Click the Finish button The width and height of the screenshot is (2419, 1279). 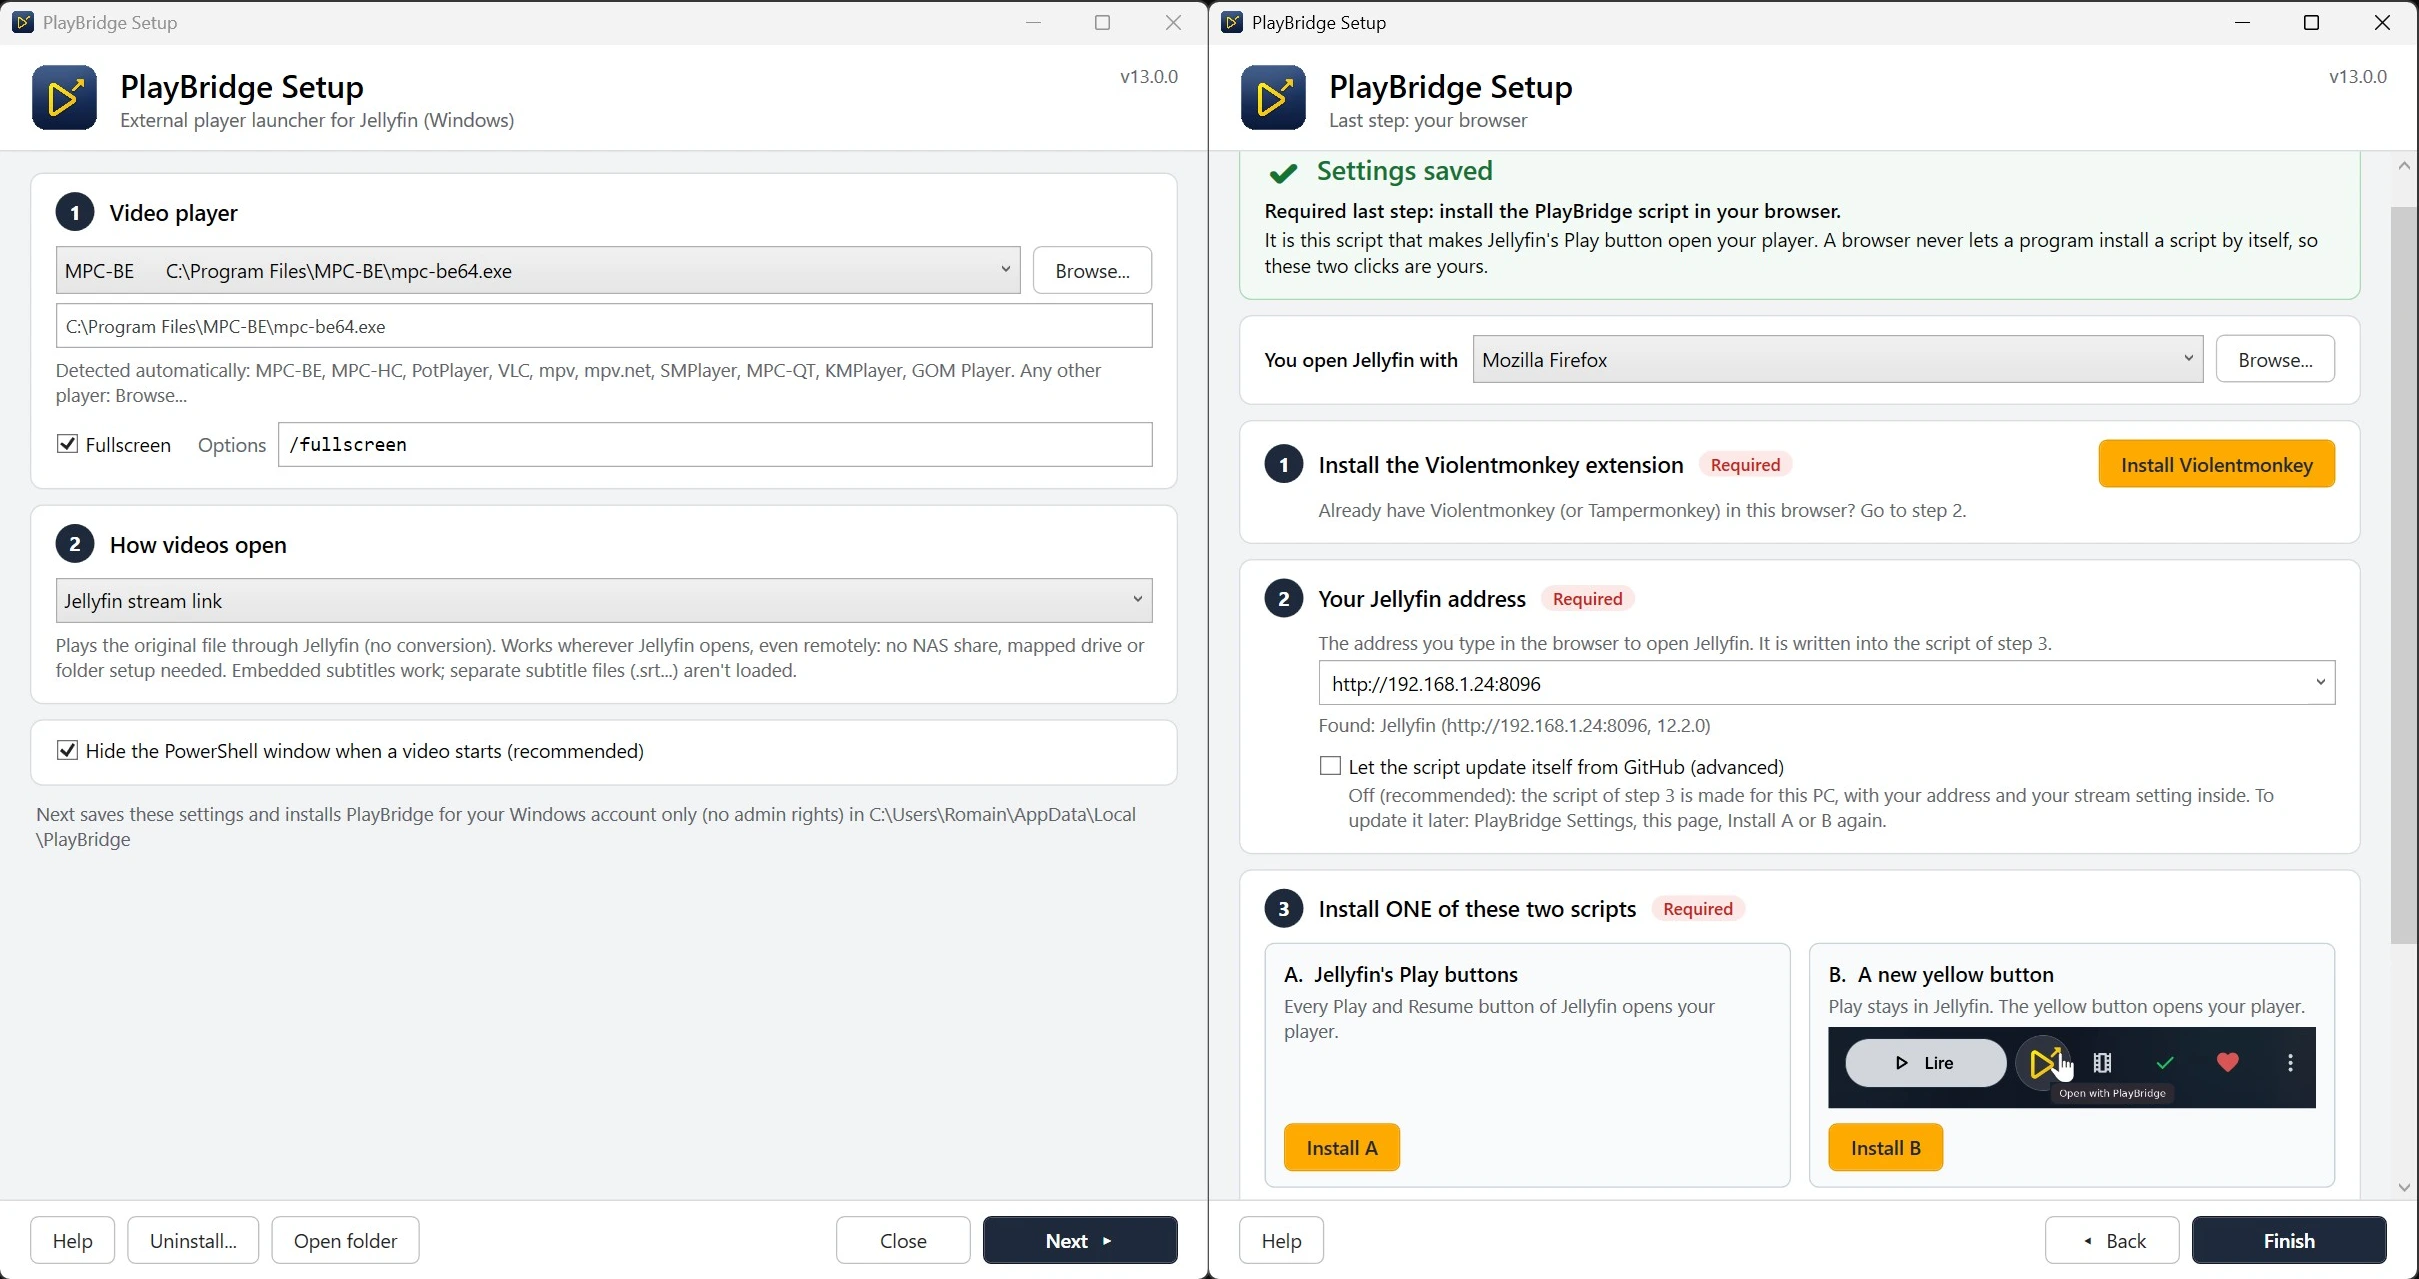click(x=2289, y=1240)
